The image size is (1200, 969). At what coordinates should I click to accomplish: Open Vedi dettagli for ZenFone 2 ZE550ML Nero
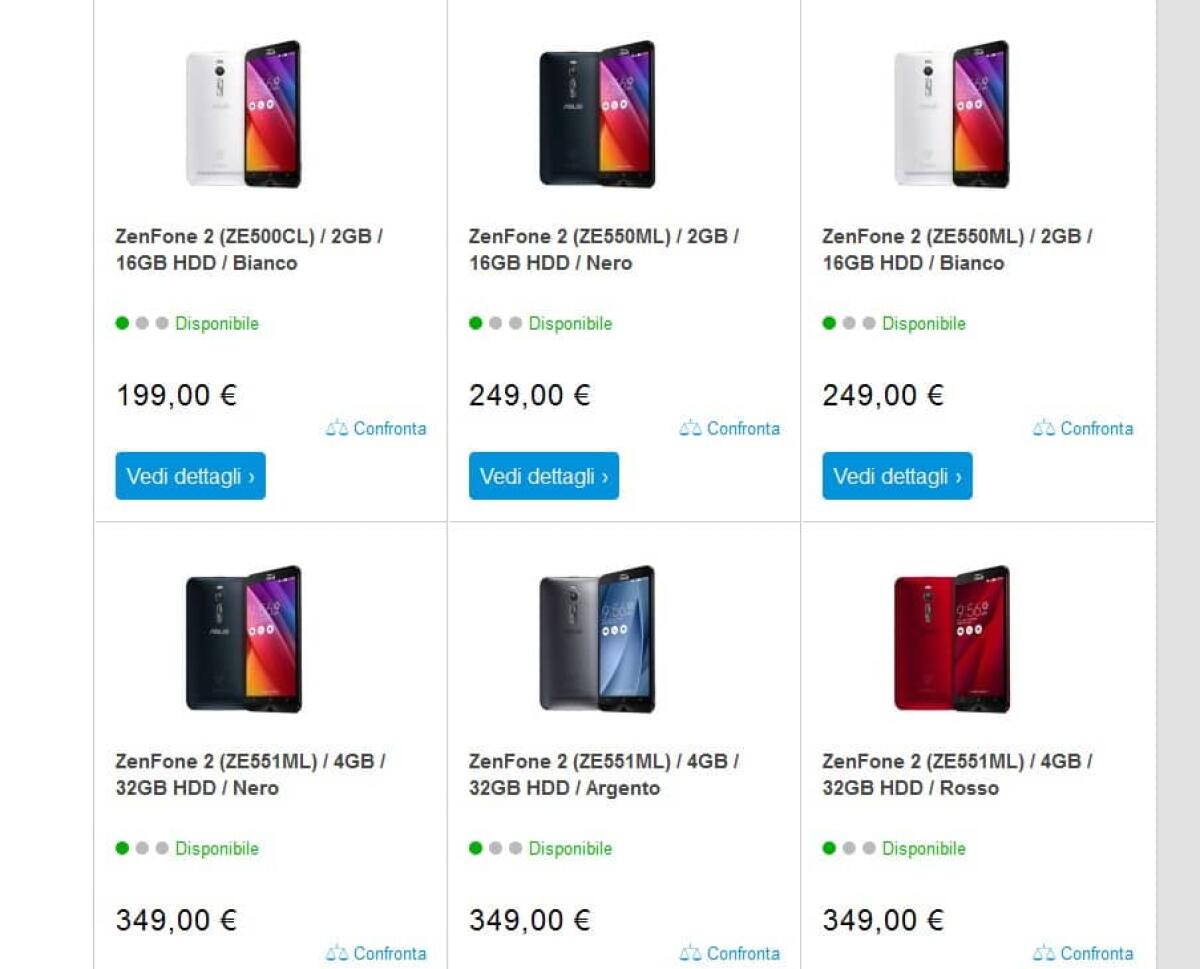543,476
